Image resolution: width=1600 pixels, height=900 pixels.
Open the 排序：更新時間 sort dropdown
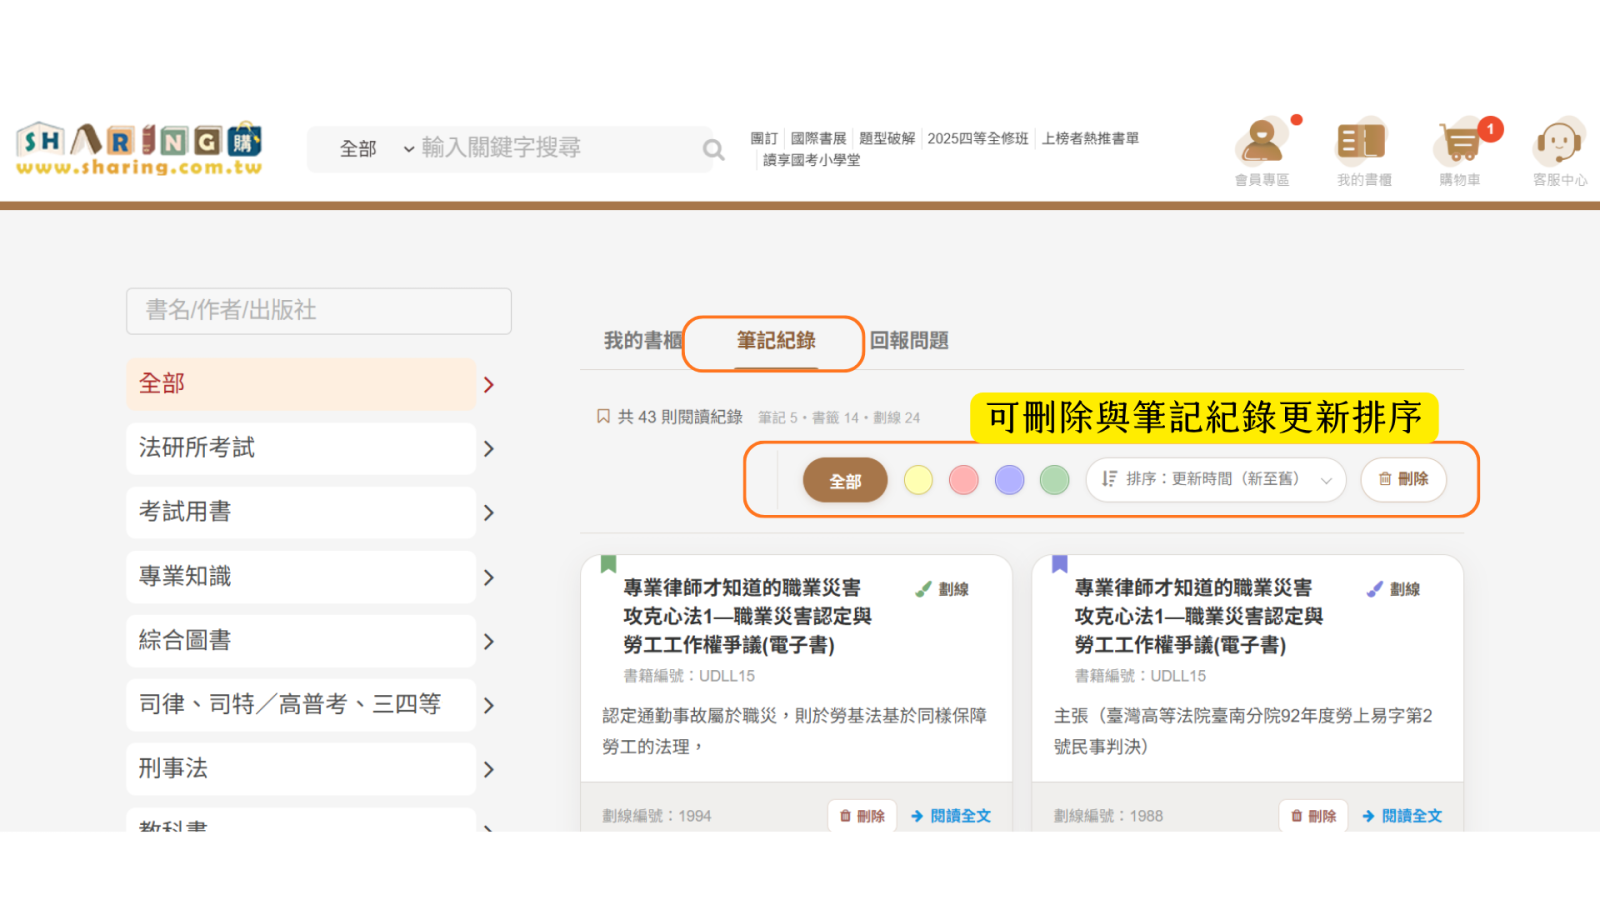pyautogui.click(x=1216, y=480)
